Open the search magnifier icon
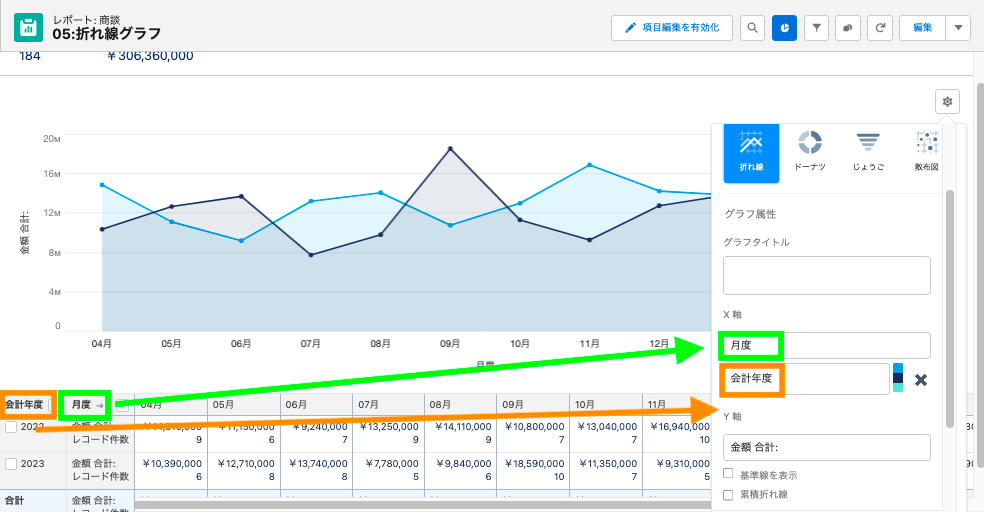Viewport: 984px width, 512px height. 752,28
